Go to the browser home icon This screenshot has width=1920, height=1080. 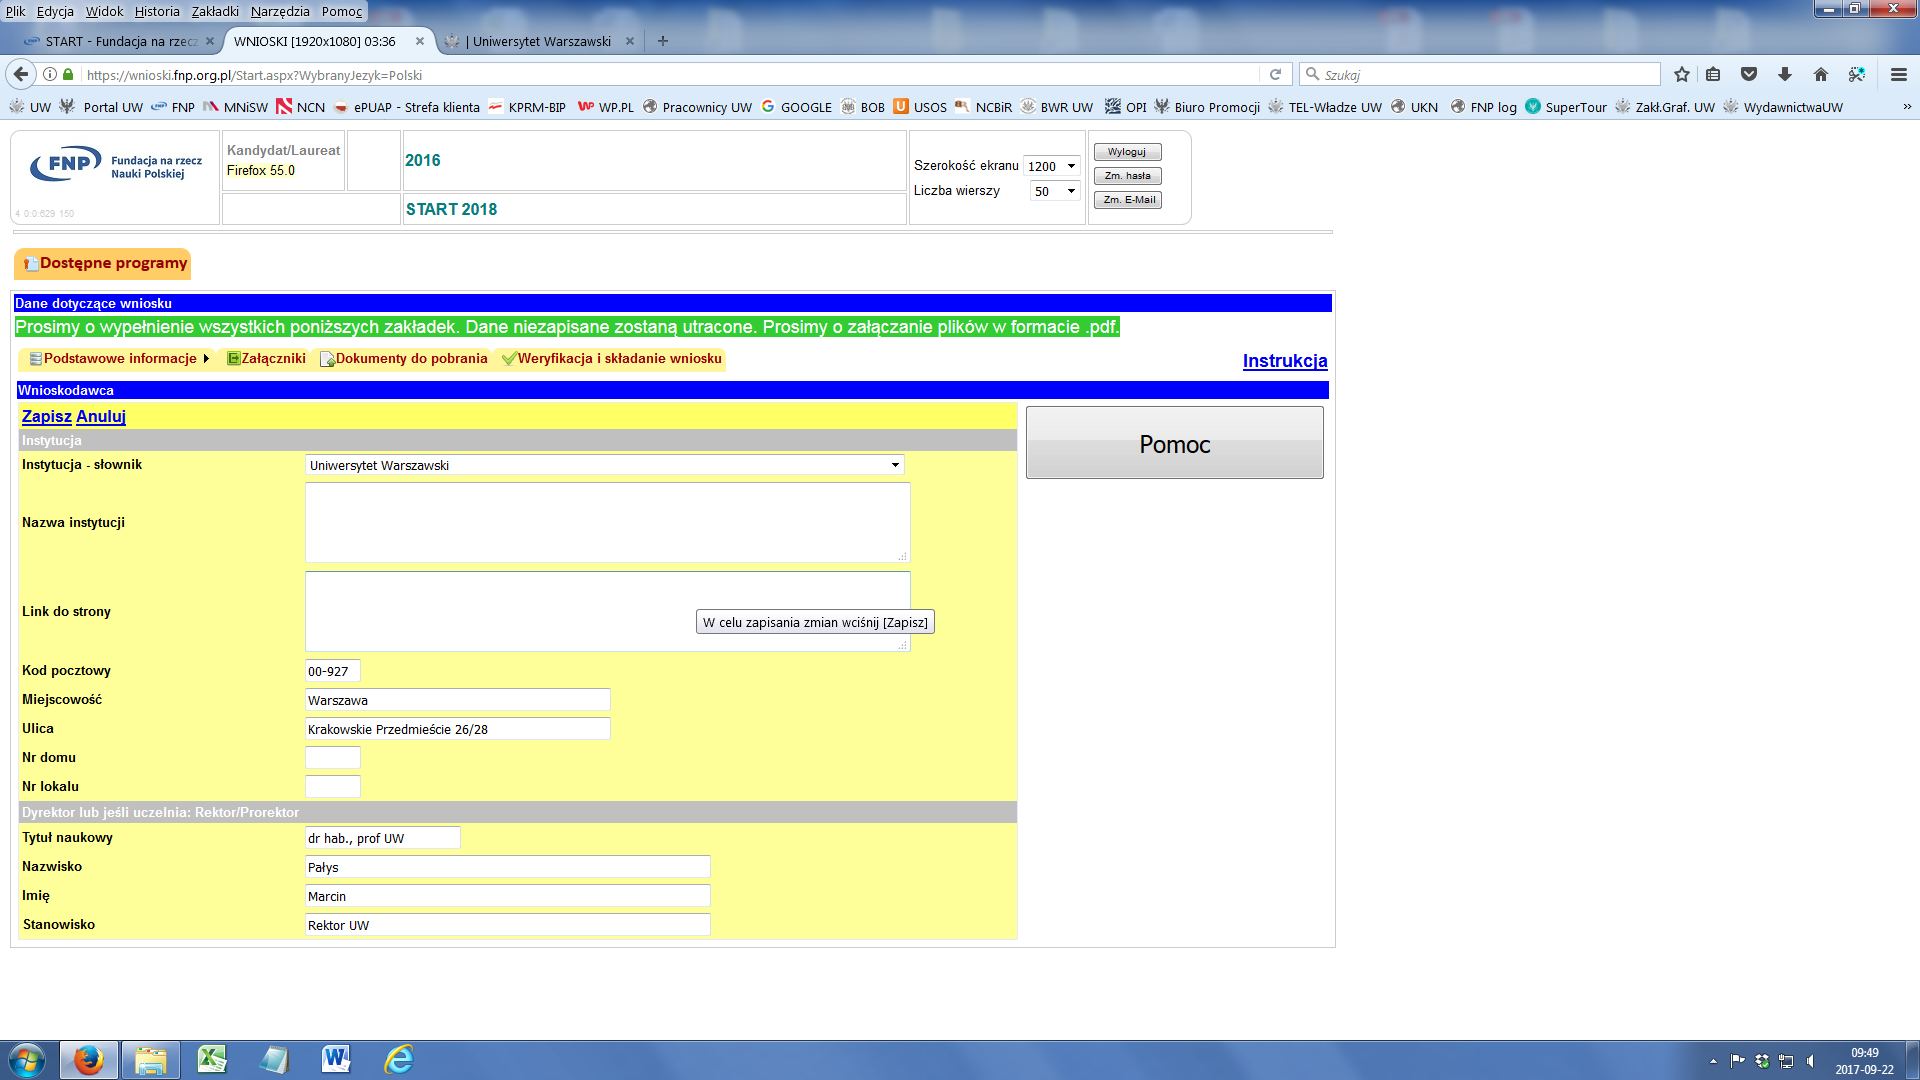pos(1821,74)
